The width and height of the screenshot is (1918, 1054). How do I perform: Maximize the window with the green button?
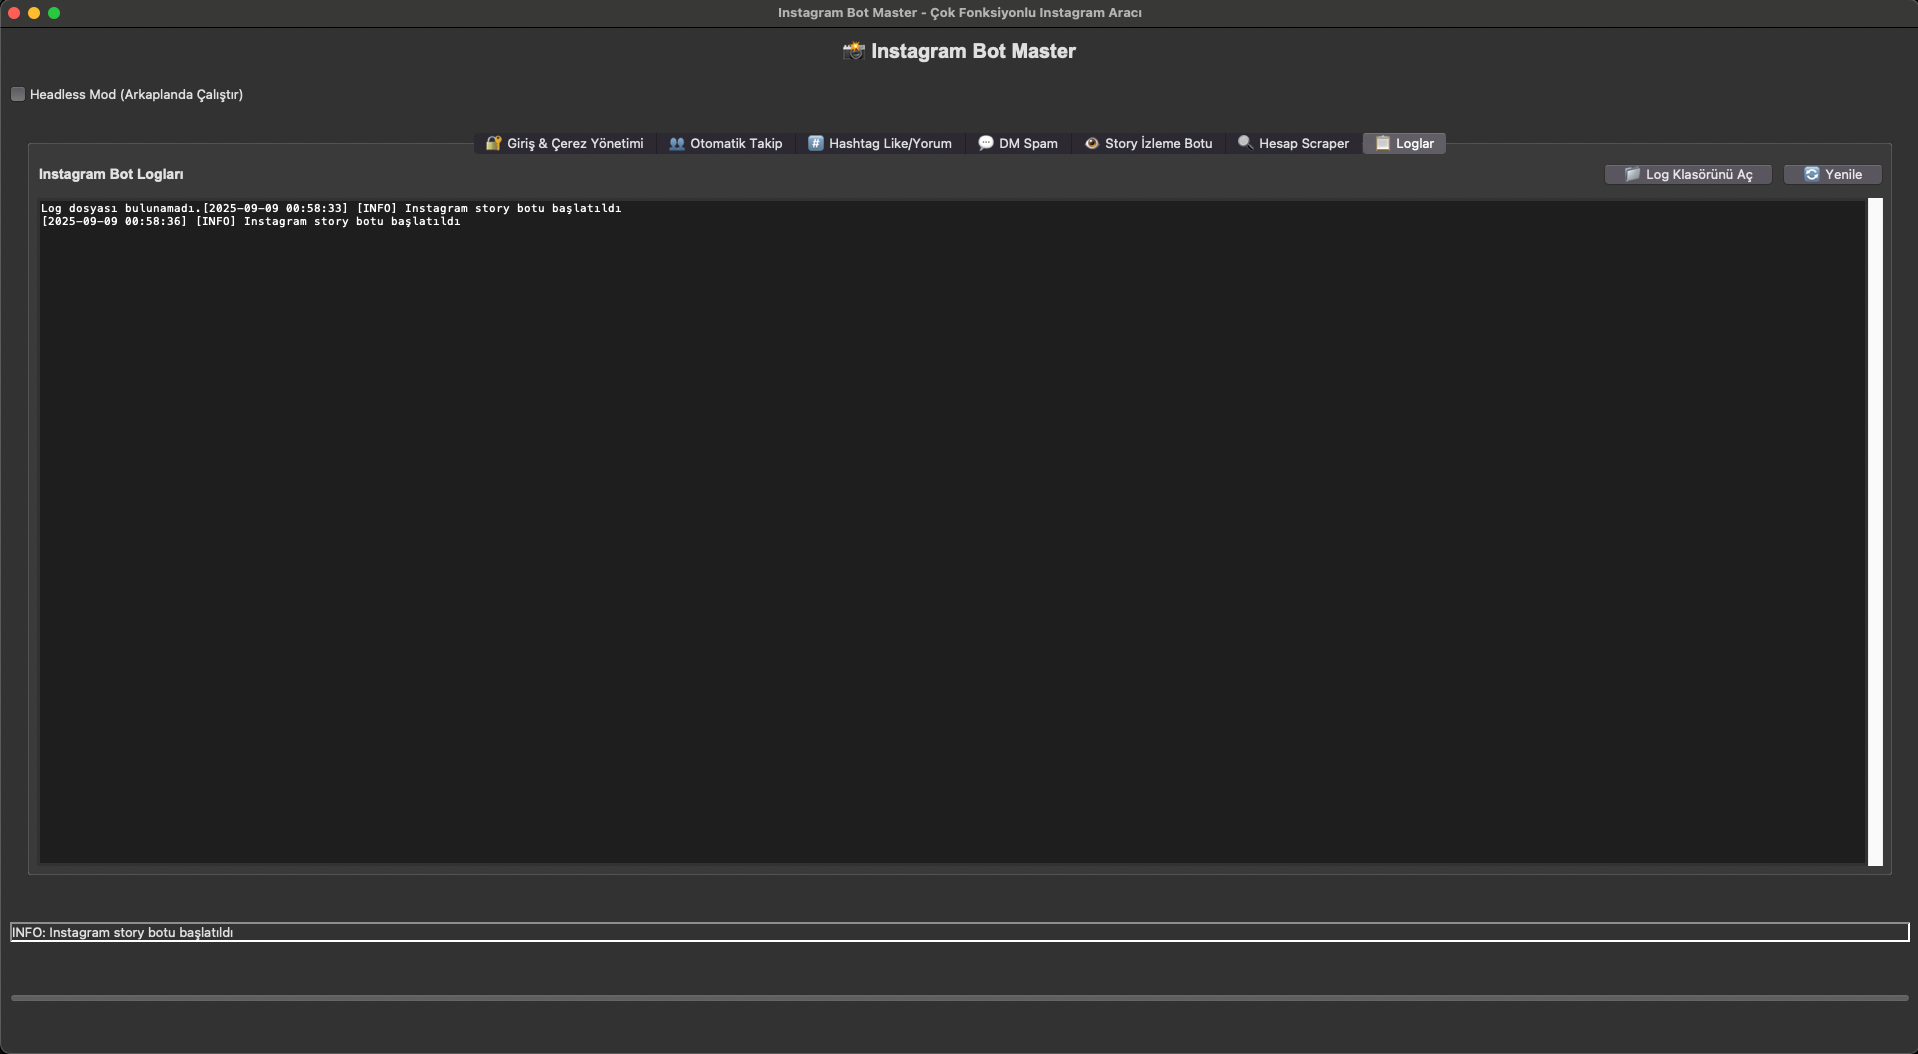[54, 13]
